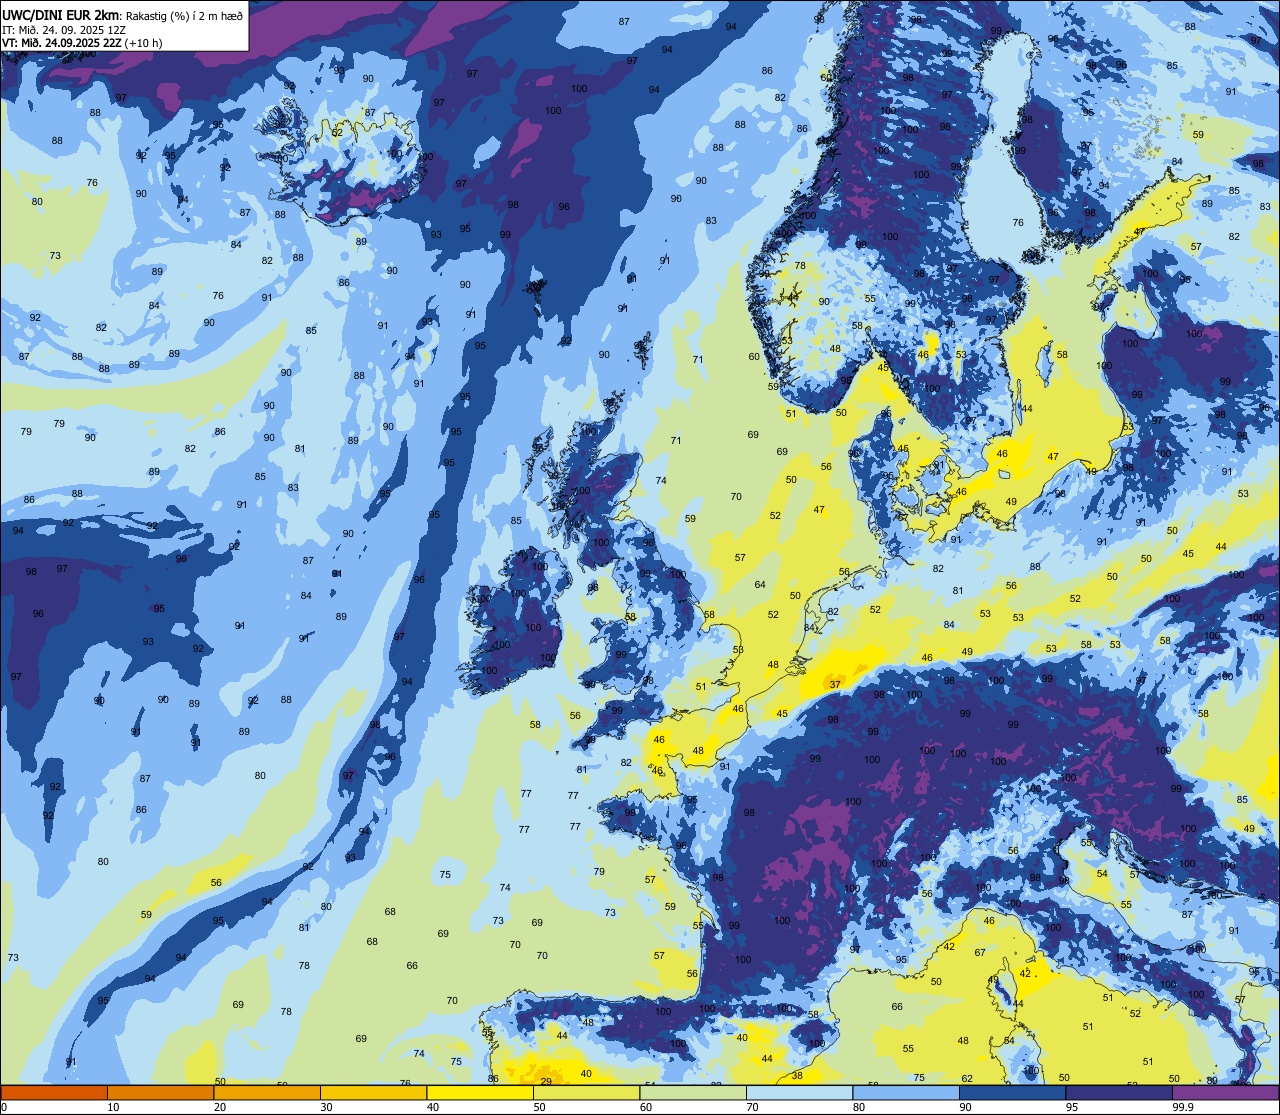
Task: Click the map humidity value 62
Action: (x=967, y=1078)
